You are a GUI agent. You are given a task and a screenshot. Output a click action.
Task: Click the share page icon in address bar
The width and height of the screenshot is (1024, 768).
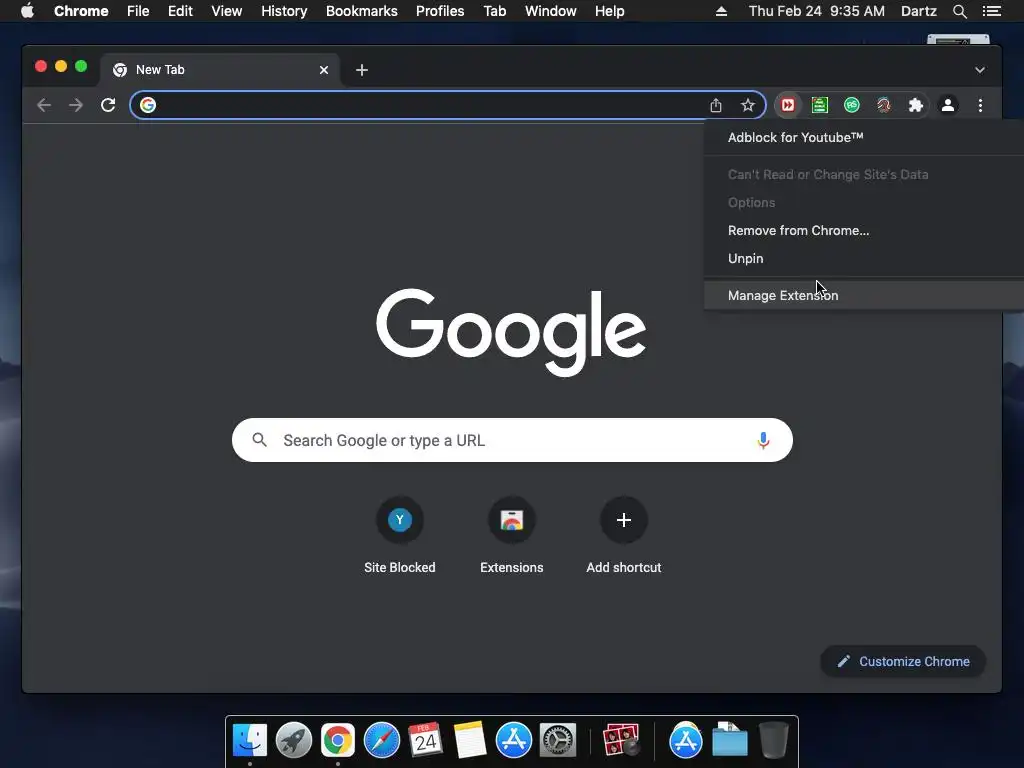coord(716,105)
